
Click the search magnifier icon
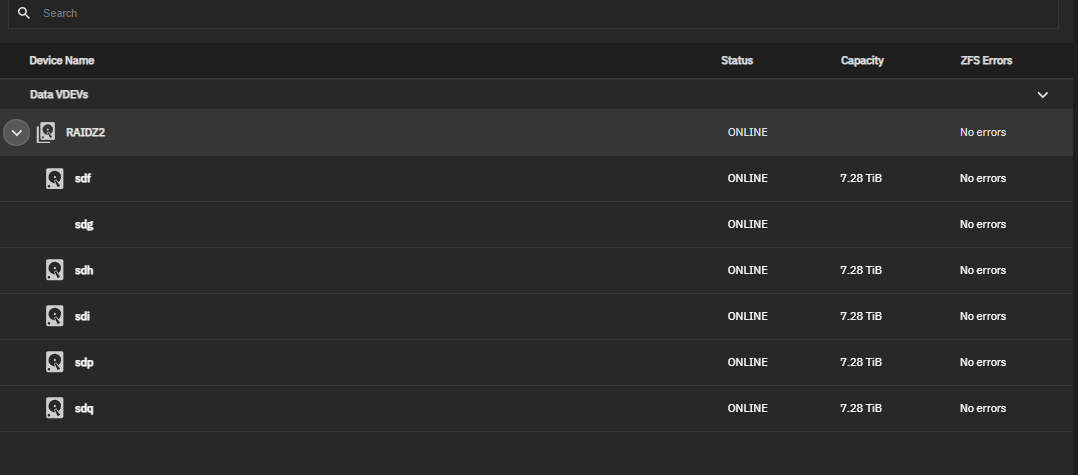[x=24, y=13]
